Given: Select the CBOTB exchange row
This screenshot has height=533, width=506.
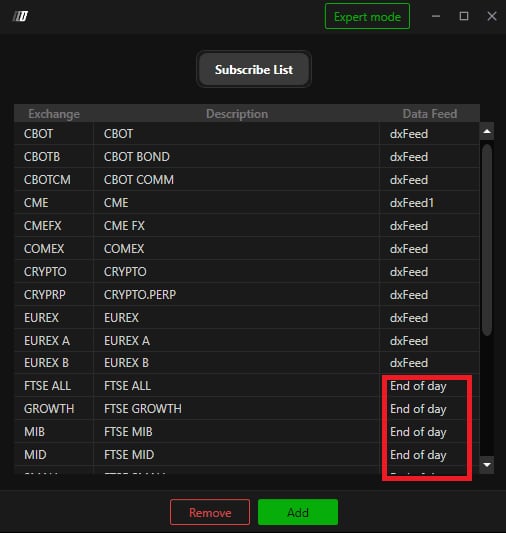Looking at the screenshot, I should (x=247, y=157).
